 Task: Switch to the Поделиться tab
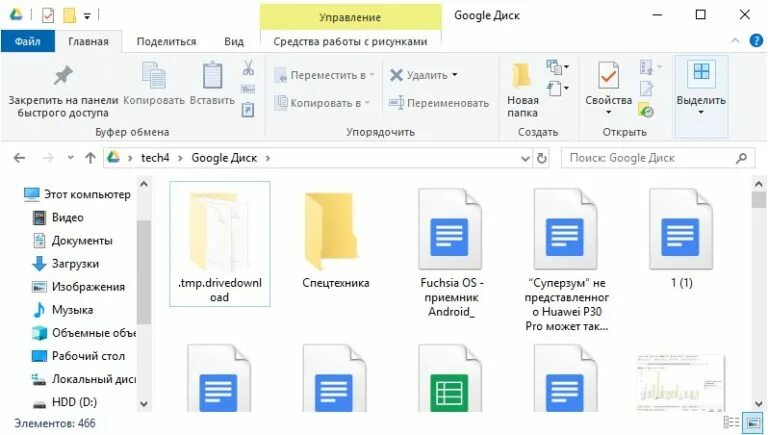pos(166,42)
